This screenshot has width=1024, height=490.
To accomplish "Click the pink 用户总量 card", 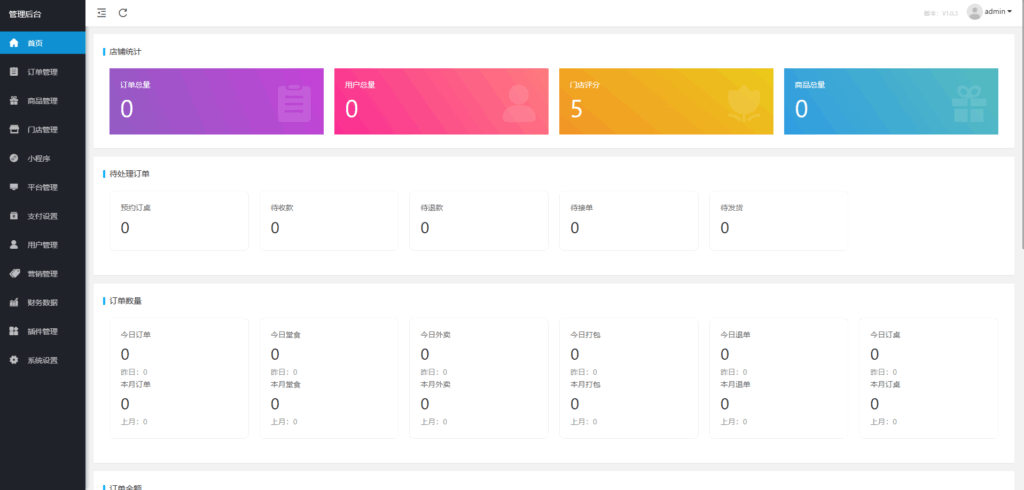I will [441, 101].
